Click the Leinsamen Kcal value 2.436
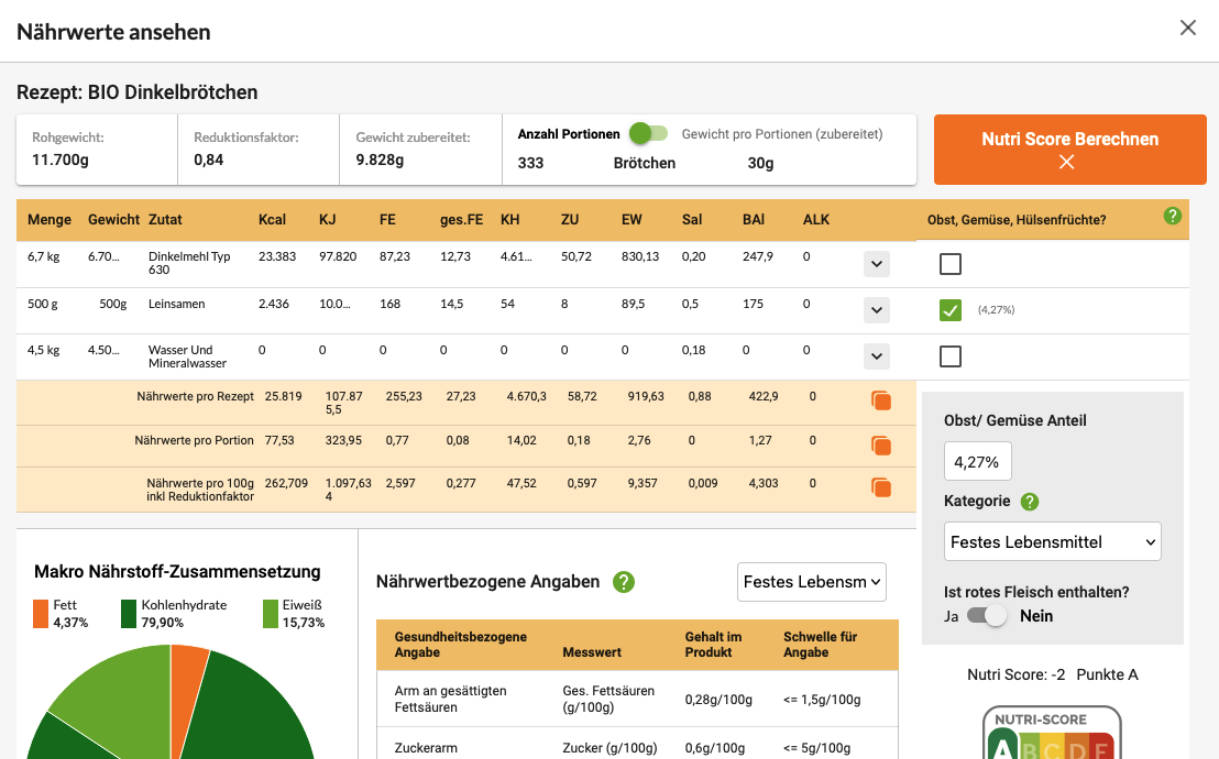 click(x=274, y=304)
